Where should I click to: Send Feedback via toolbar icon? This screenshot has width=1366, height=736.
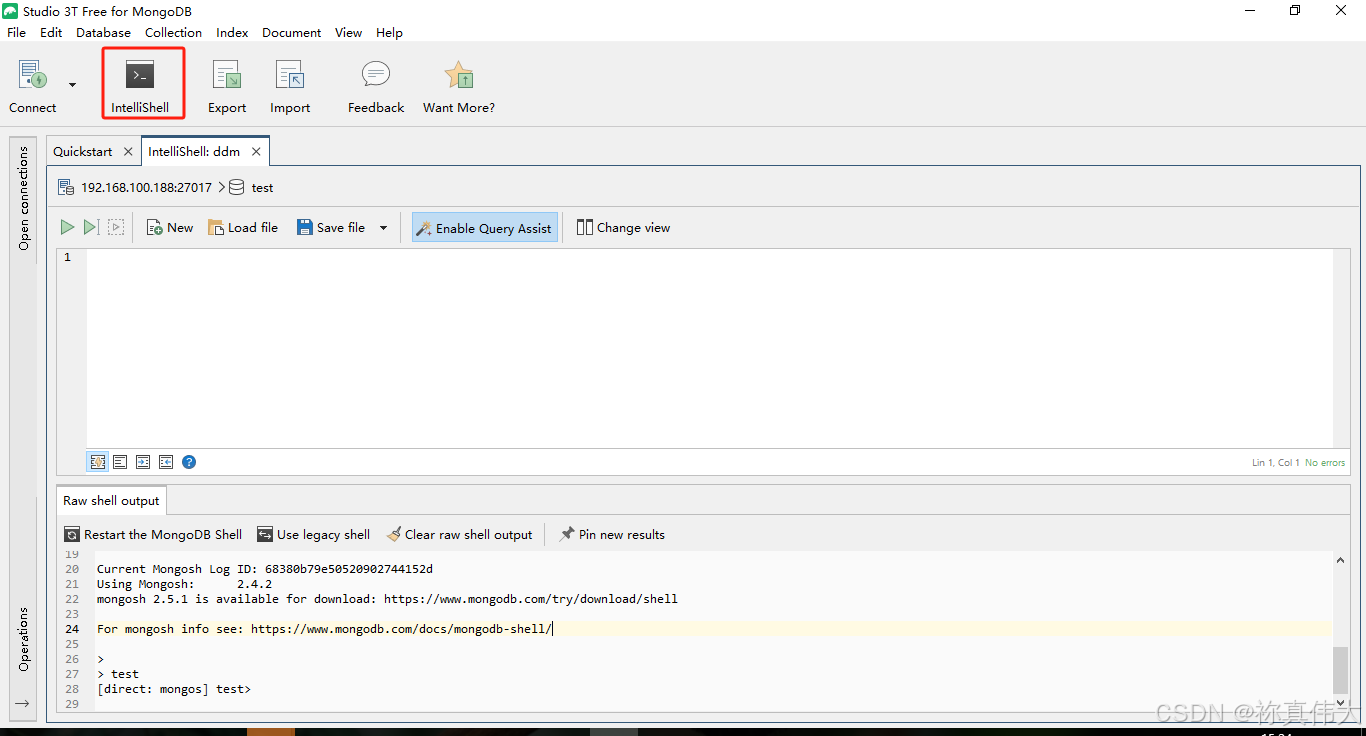coord(376,84)
